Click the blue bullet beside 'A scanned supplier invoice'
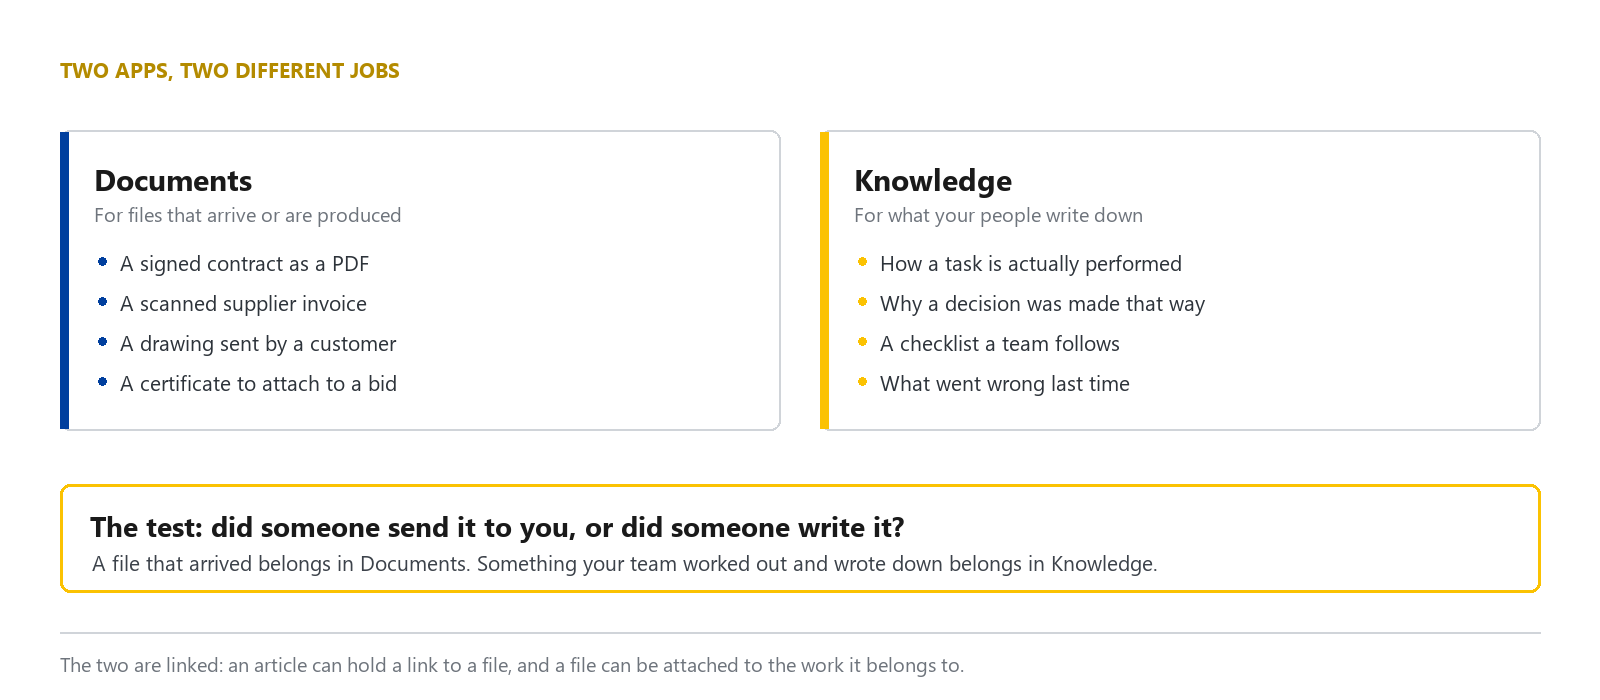This screenshot has height=700, width=1600. pos(102,301)
